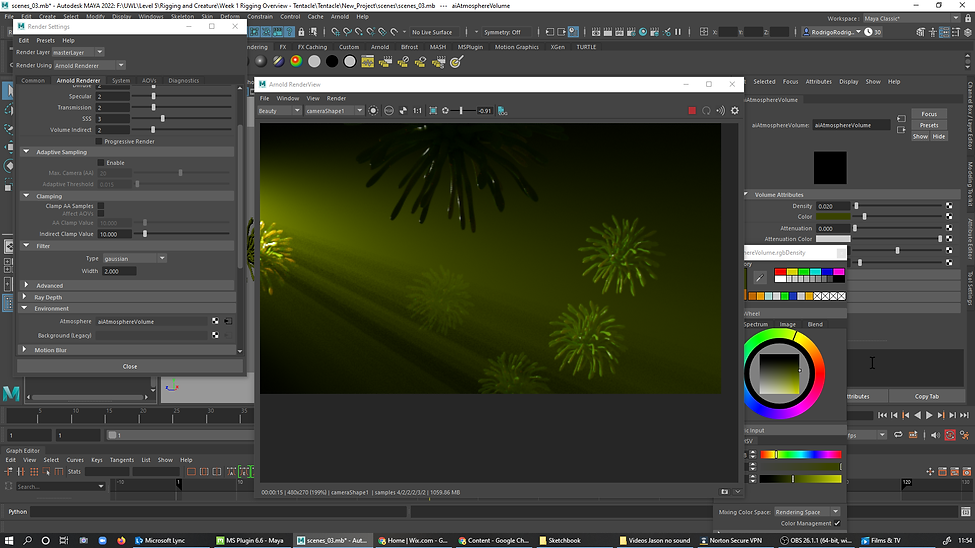The width and height of the screenshot is (975, 548).
Task: Click the Copy Tab button
Action: coord(926,396)
